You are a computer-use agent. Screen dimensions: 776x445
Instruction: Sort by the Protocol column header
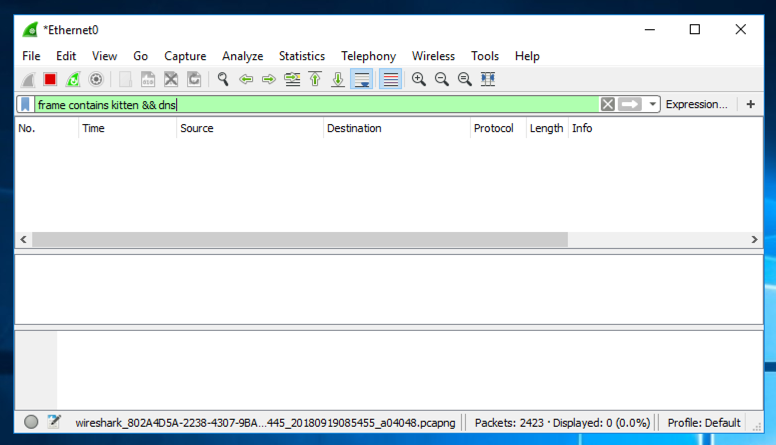coord(498,128)
